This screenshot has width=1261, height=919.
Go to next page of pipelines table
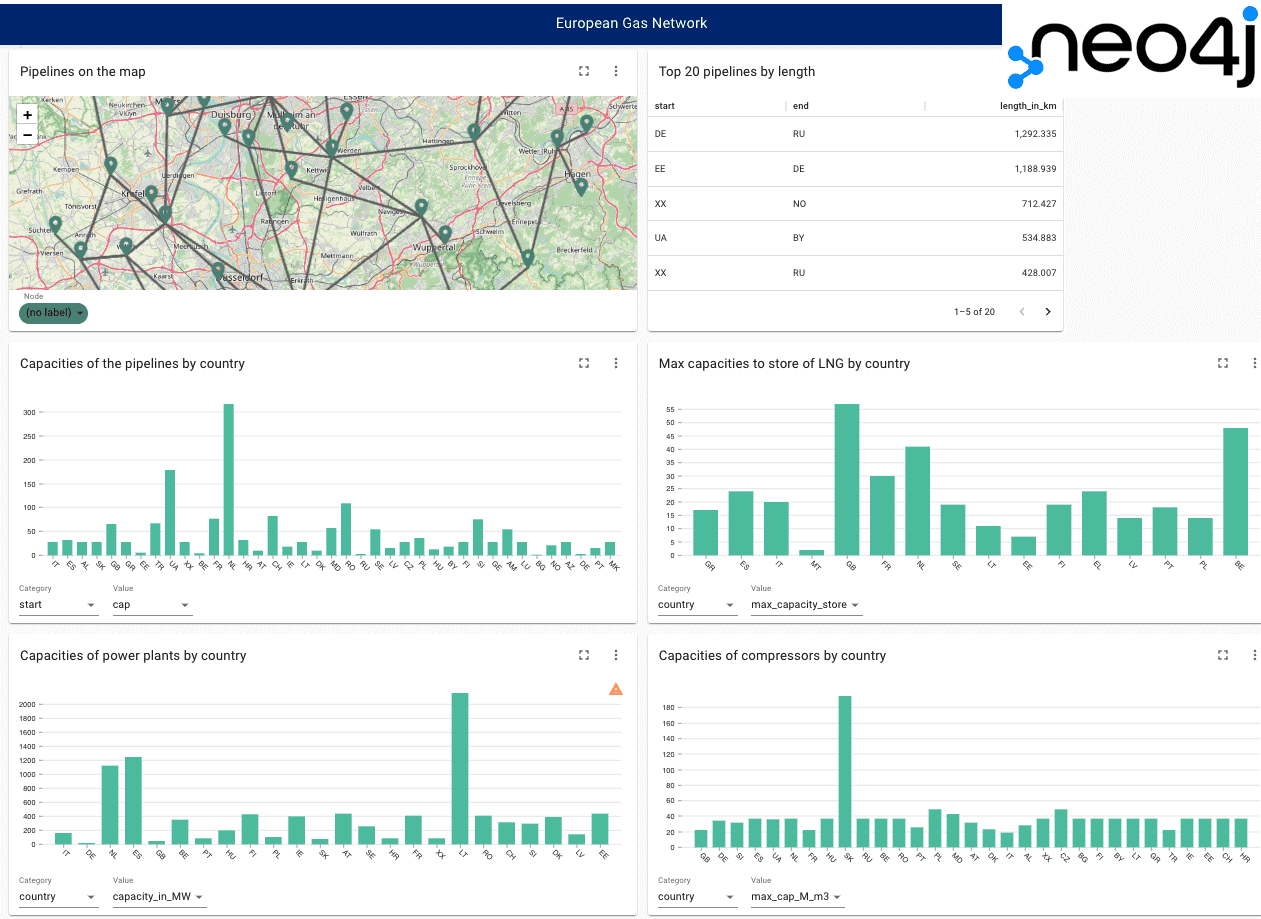(x=1048, y=312)
